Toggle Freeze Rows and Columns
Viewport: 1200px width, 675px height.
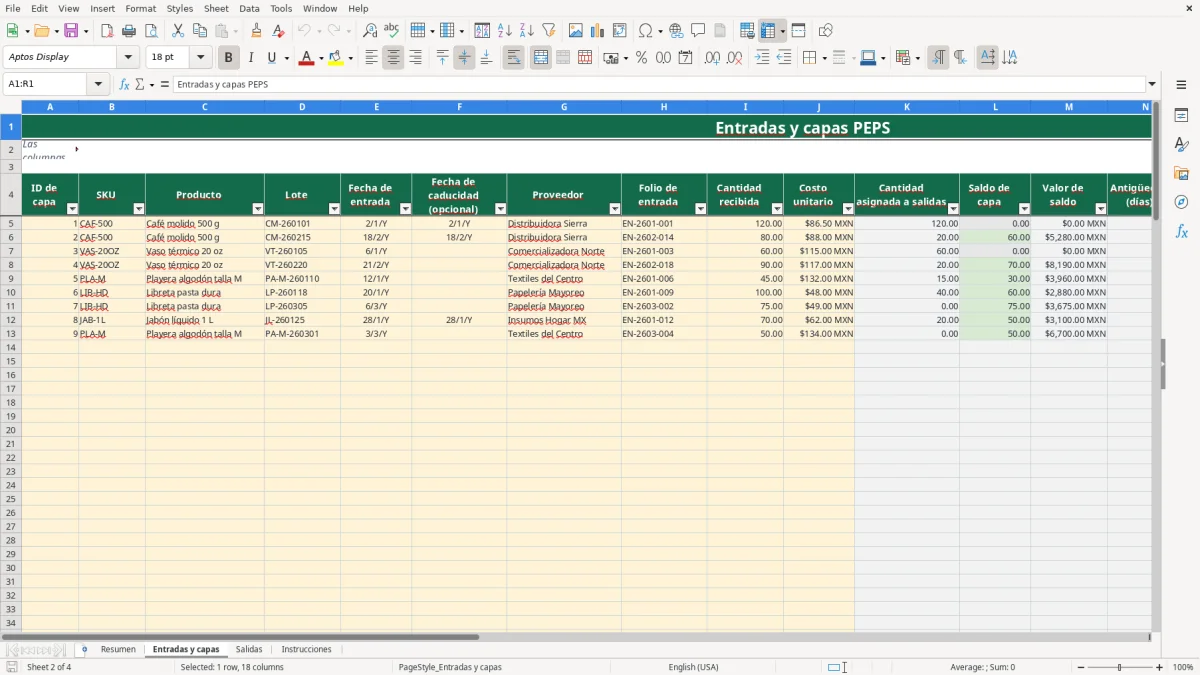(768, 31)
